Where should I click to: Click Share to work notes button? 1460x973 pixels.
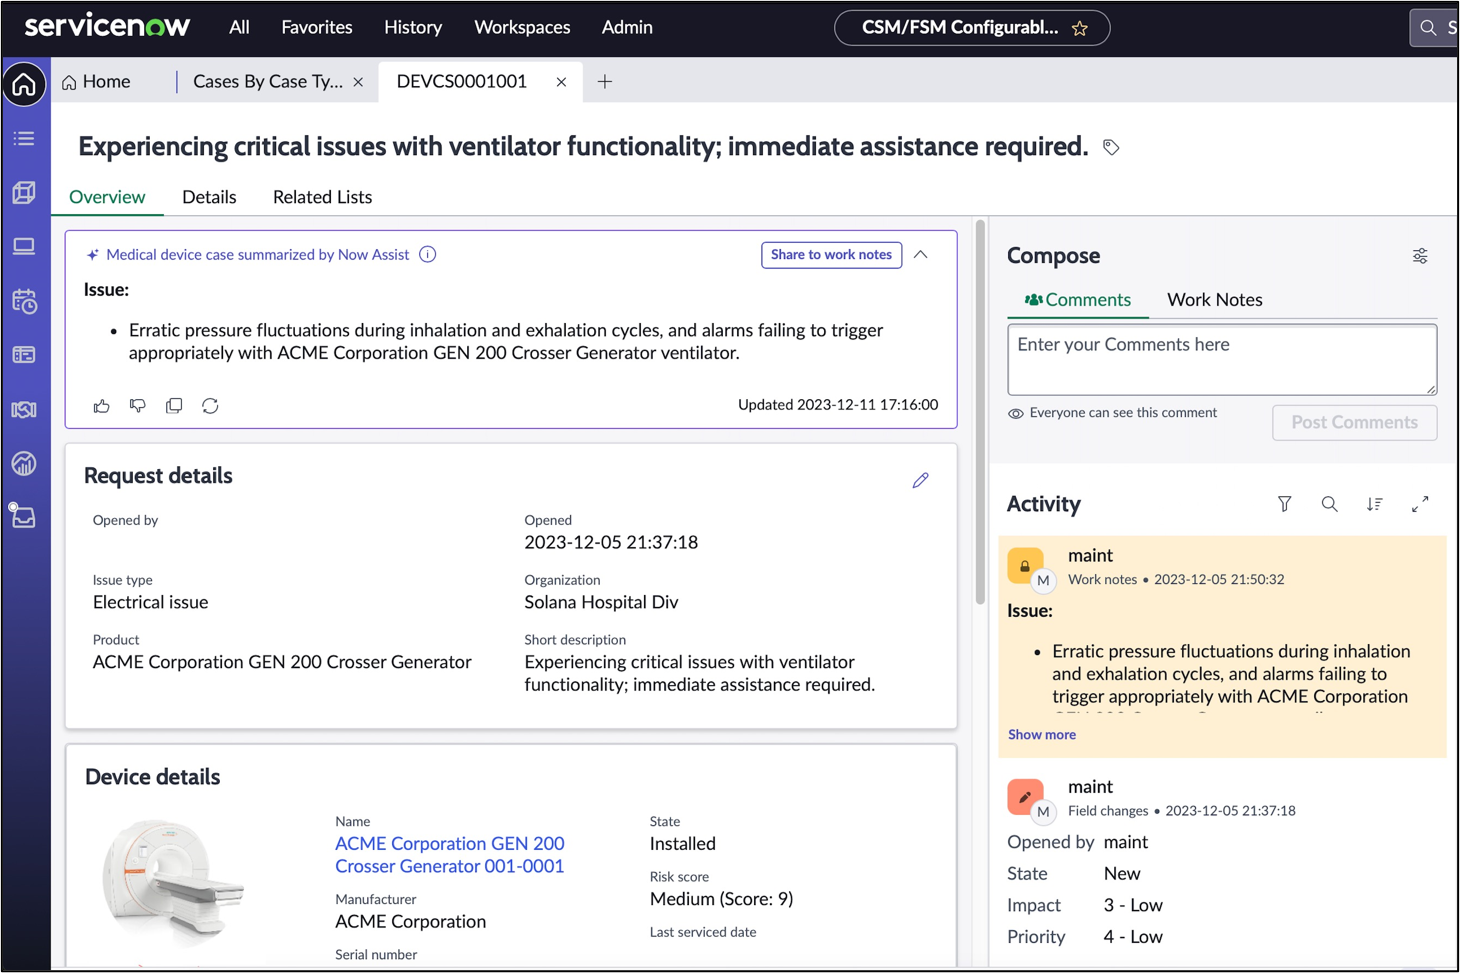click(x=831, y=255)
